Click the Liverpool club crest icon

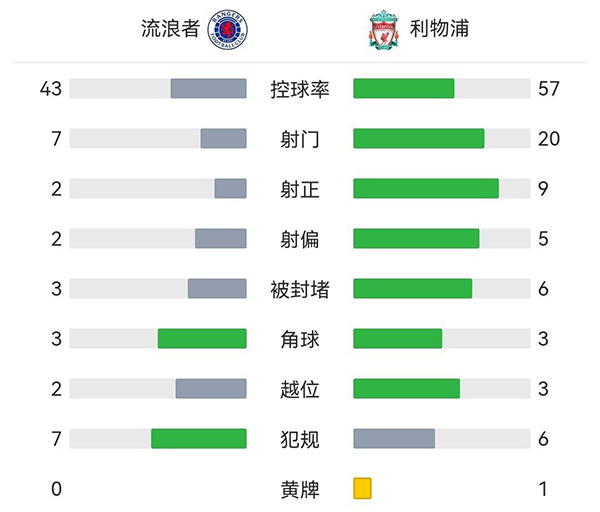point(382,30)
